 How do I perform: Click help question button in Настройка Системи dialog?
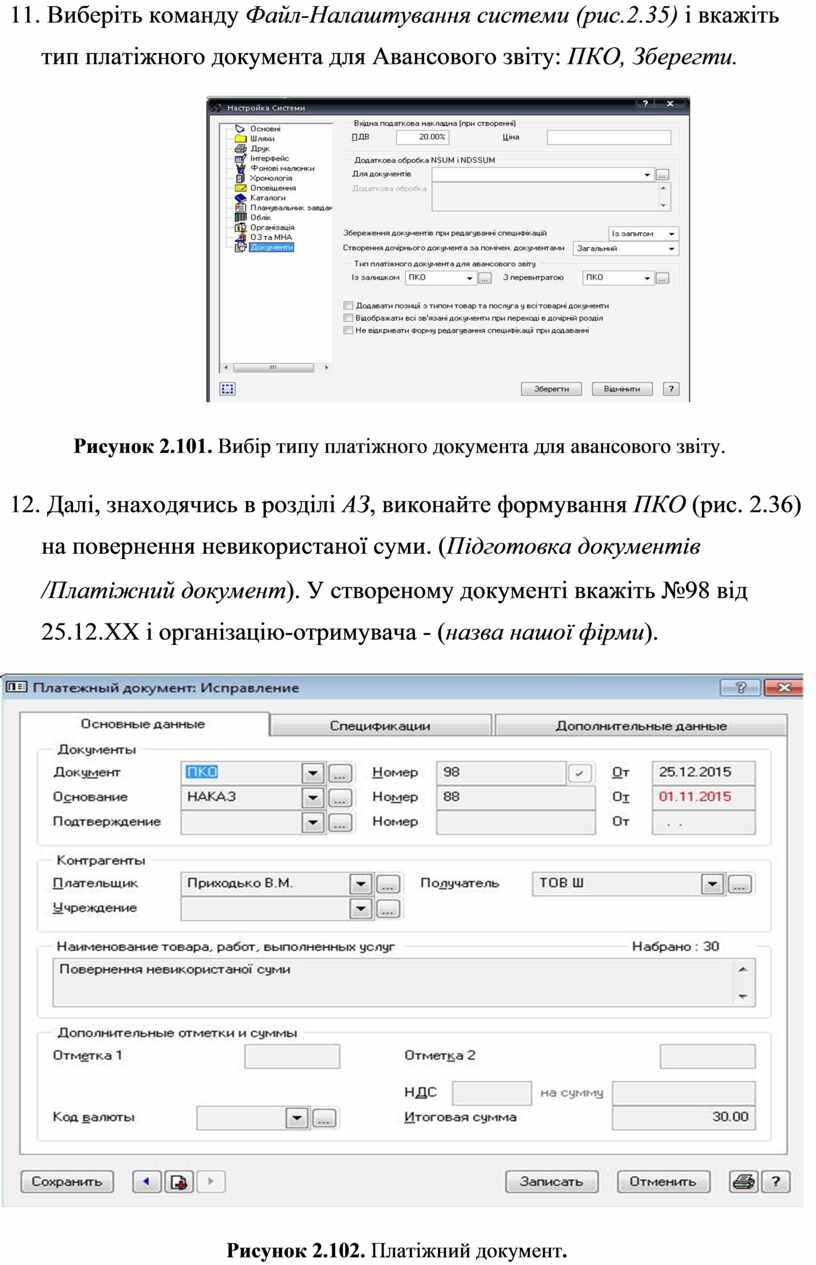point(670,388)
